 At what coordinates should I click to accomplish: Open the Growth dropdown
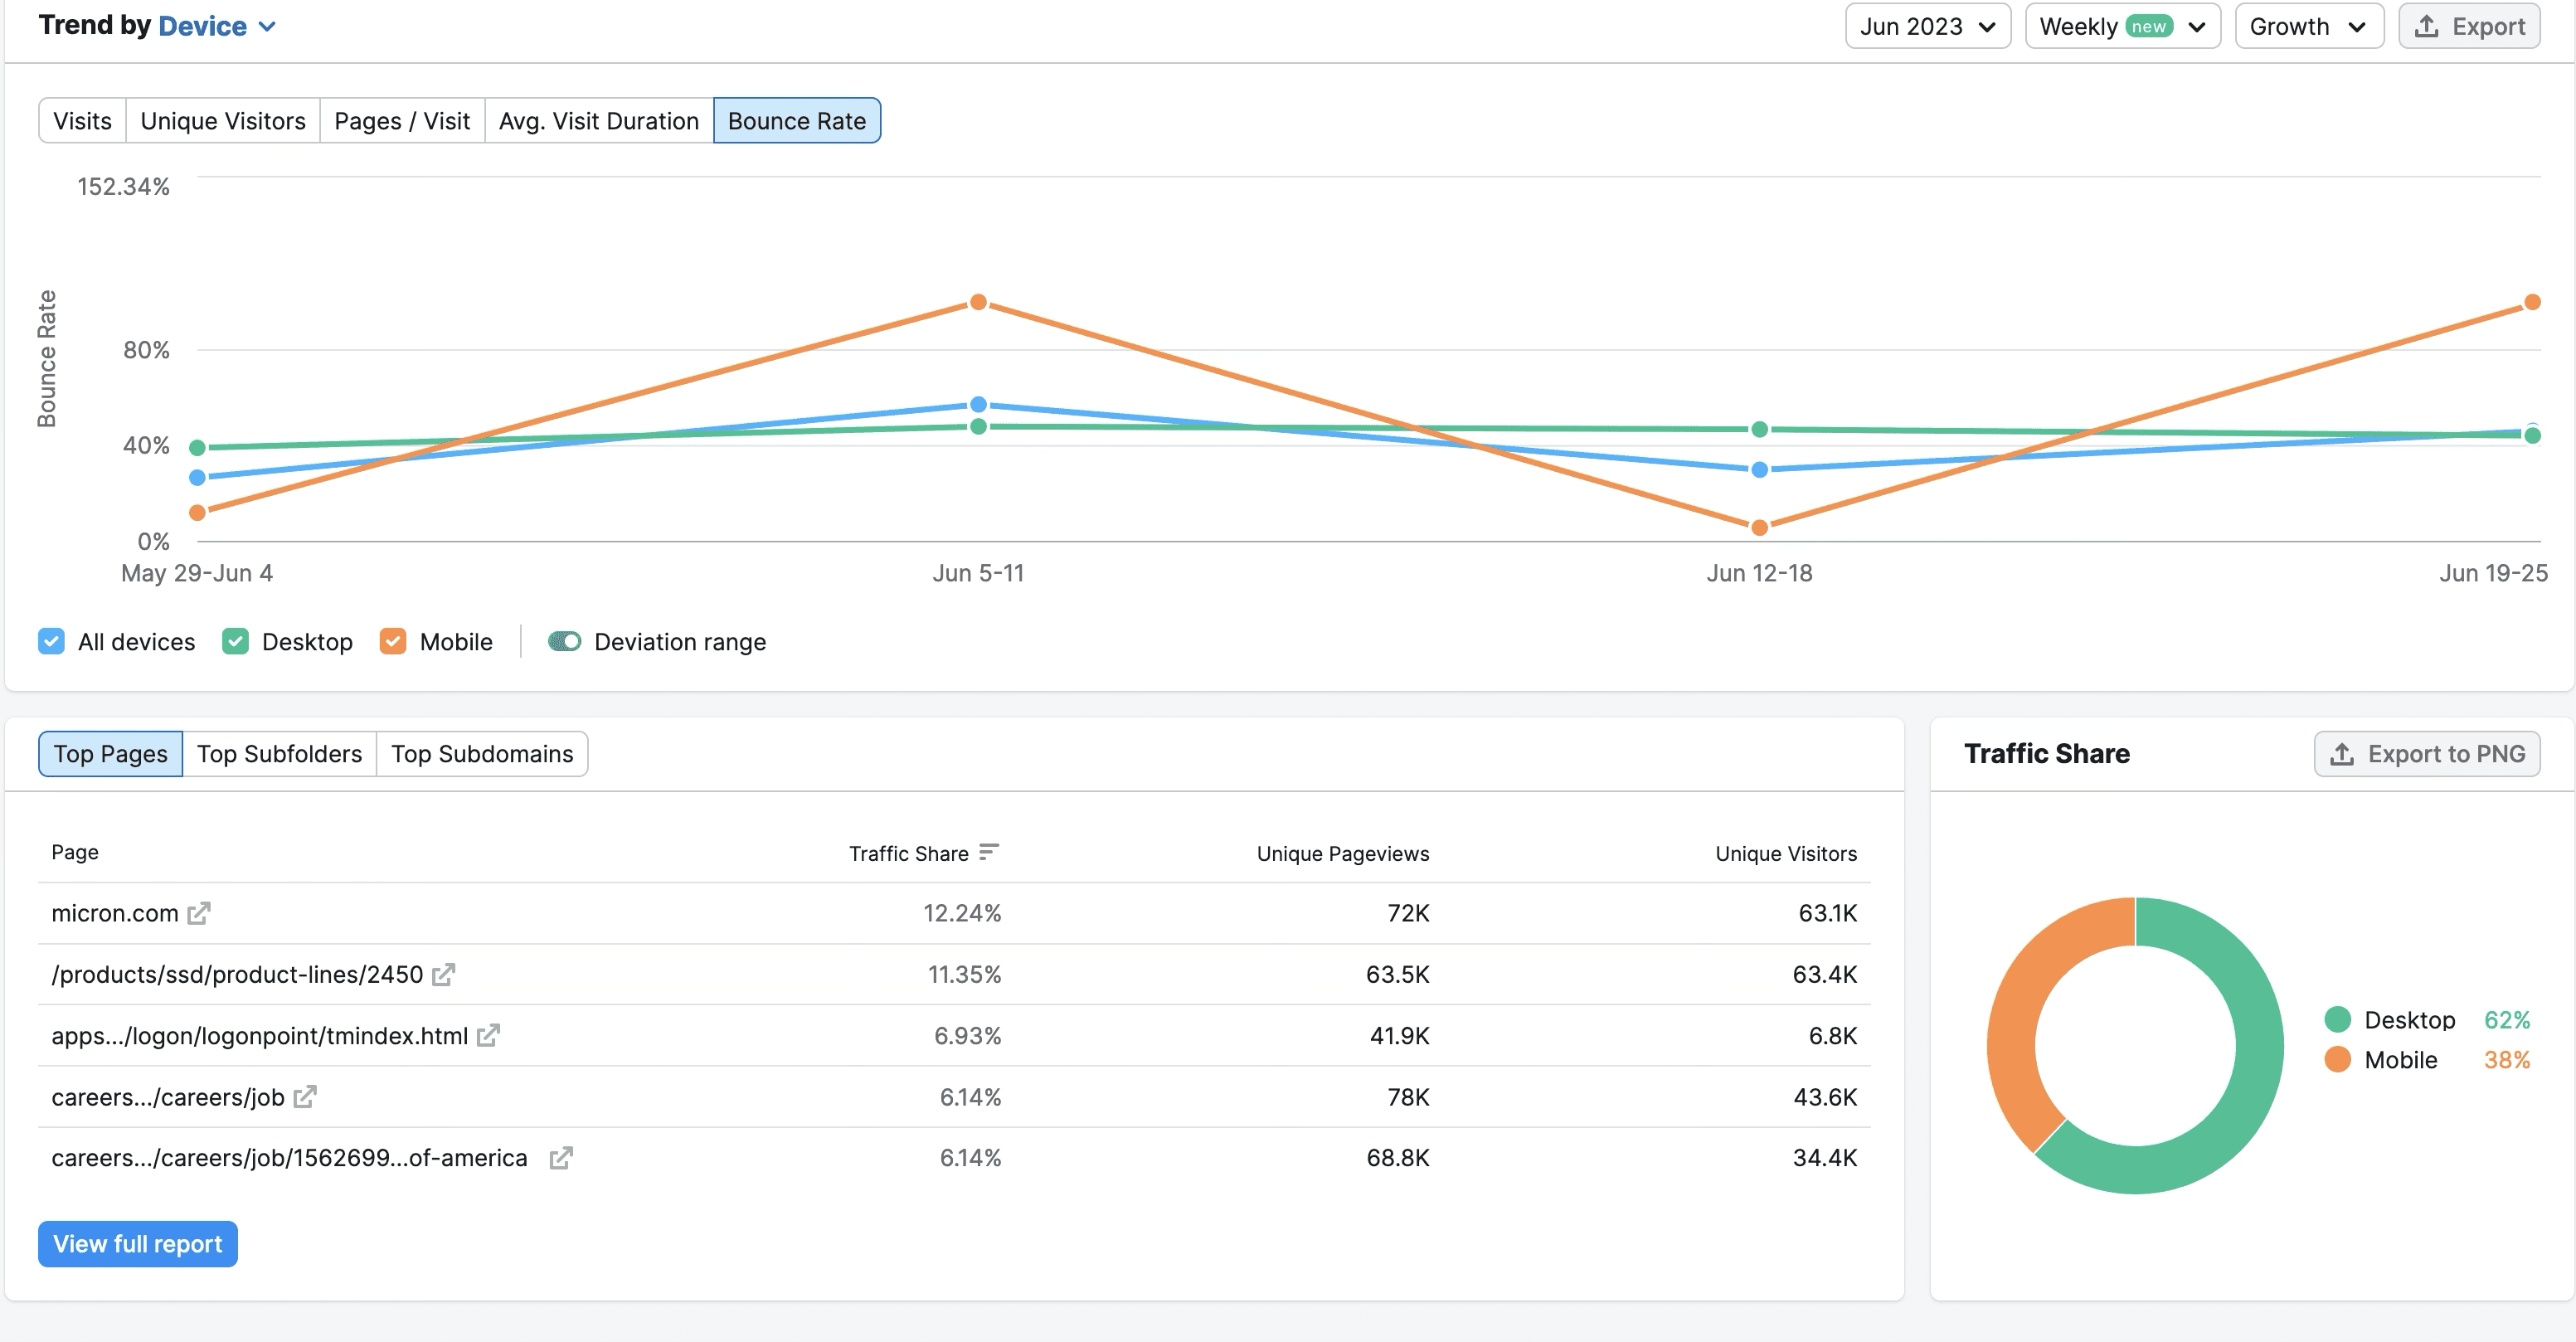(2308, 26)
